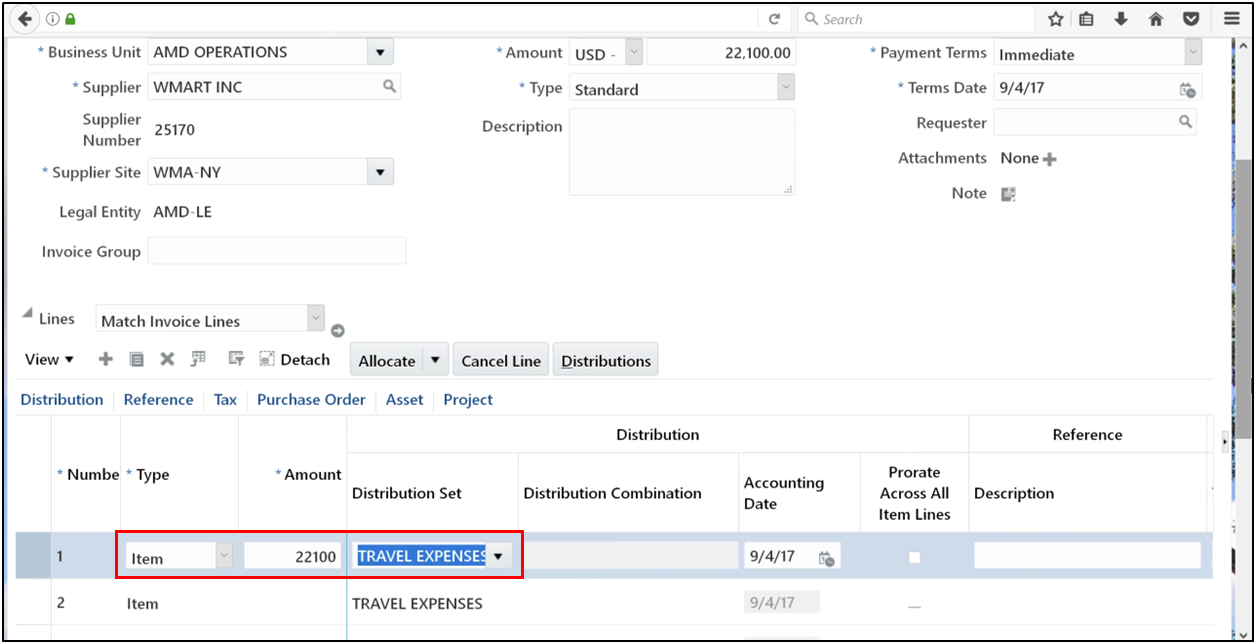Add a new invoice line

105,359
